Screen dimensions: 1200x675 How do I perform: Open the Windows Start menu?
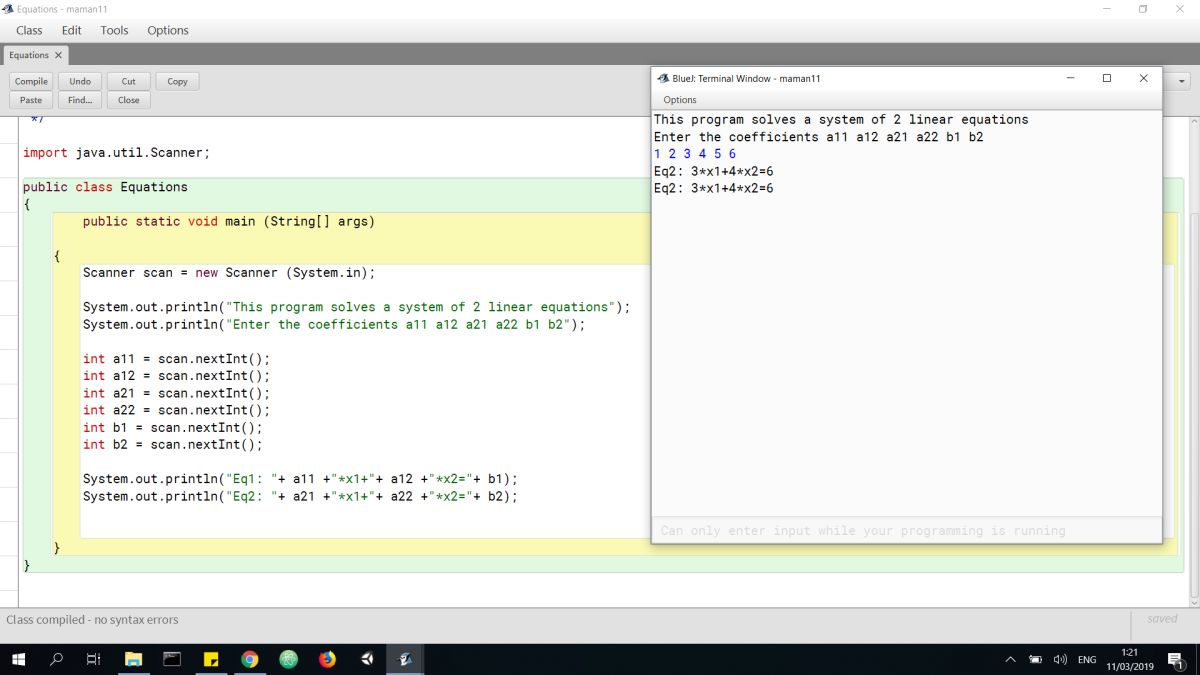pyautogui.click(x=19, y=660)
